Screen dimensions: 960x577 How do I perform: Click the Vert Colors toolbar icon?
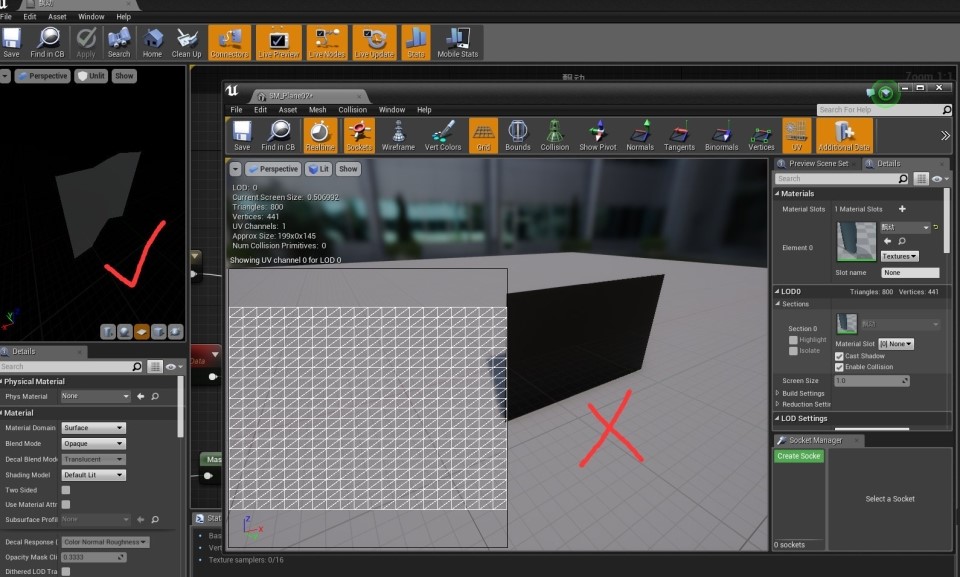(443, 135)
